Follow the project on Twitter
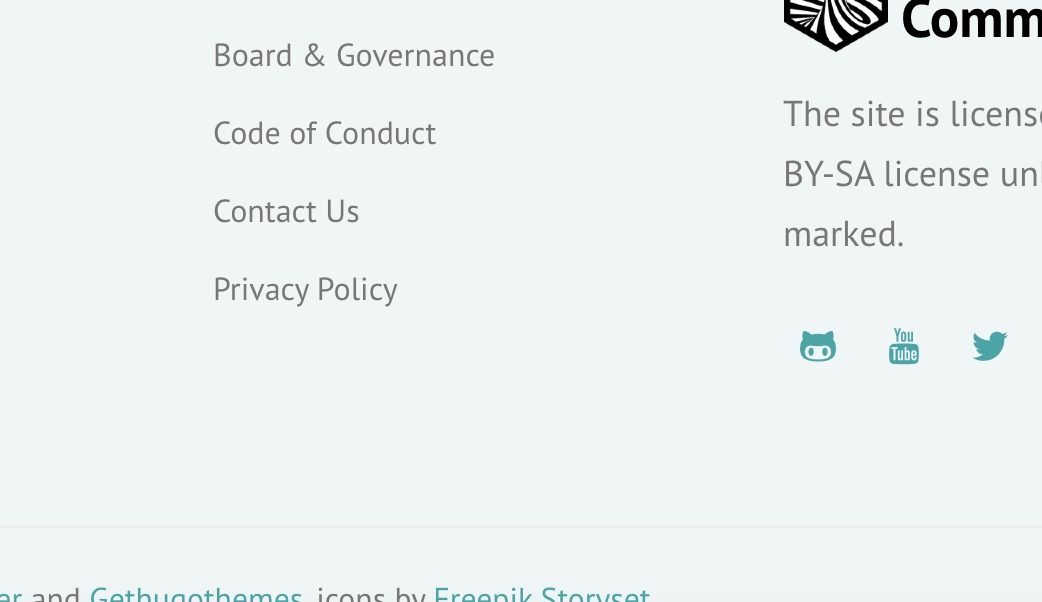 pyautogui.click(x=990, y=345)
